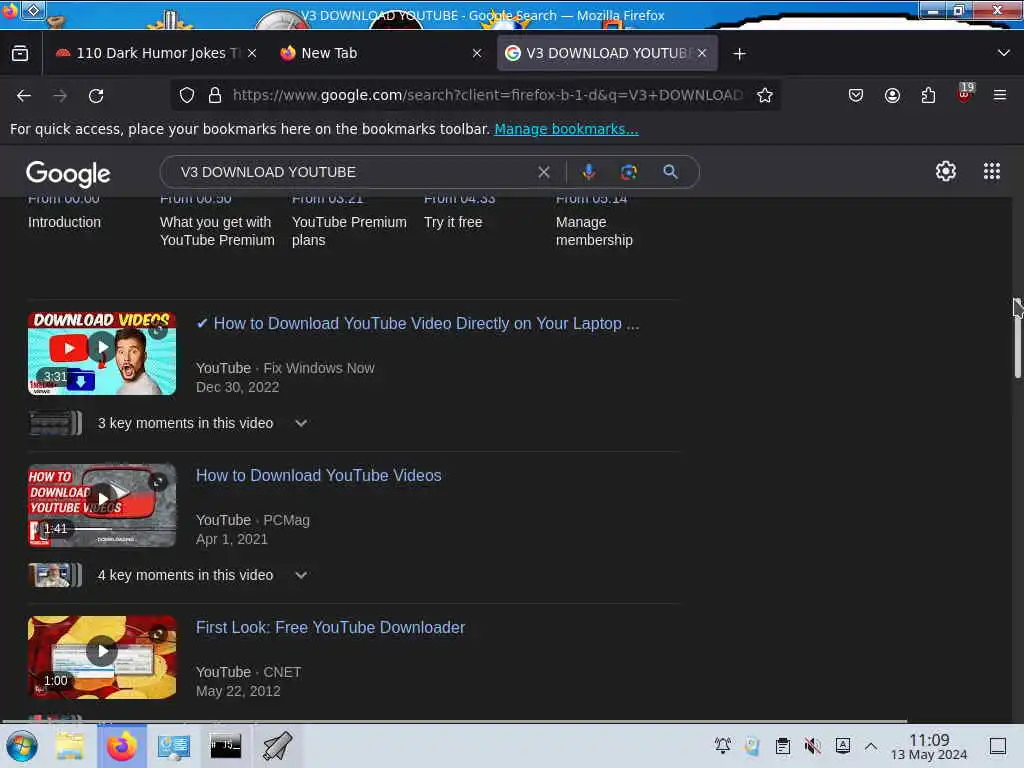1024x768 pixels.
Task: Open the taskbar clock showing 11:09
Action: pyautogui.click(x=929, y=746)
